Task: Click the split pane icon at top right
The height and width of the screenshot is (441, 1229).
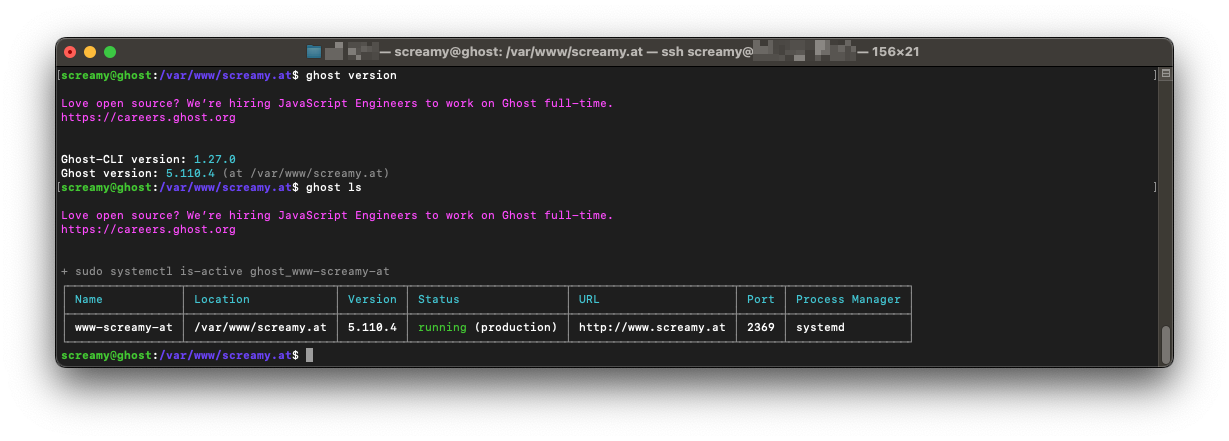Action: tap(1166, 74)
